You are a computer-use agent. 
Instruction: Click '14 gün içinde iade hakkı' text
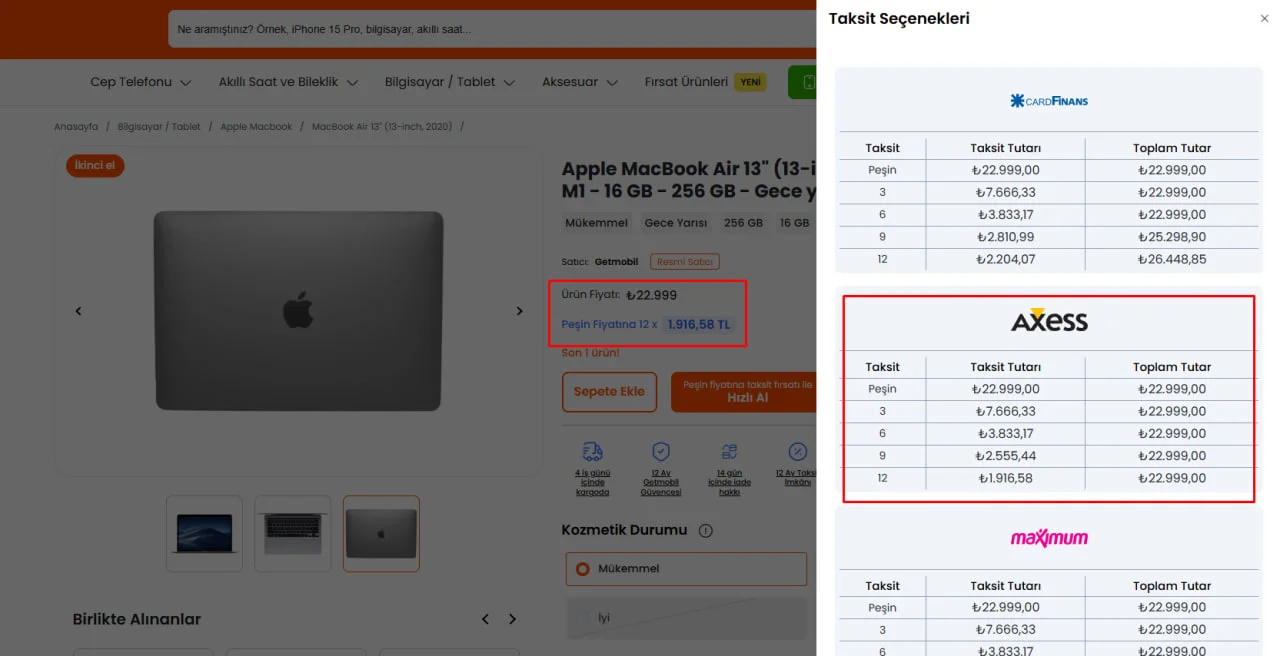click(729, 482)
